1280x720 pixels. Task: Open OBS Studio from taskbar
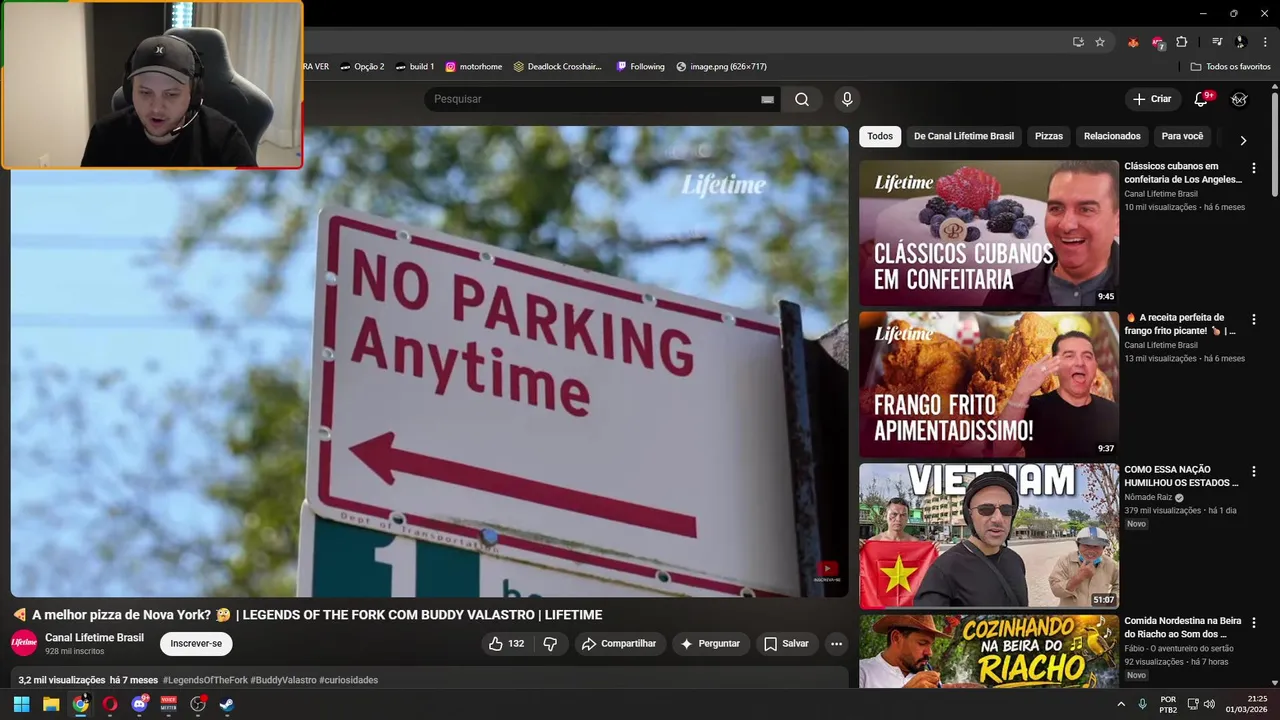click(x=198, y=704)
